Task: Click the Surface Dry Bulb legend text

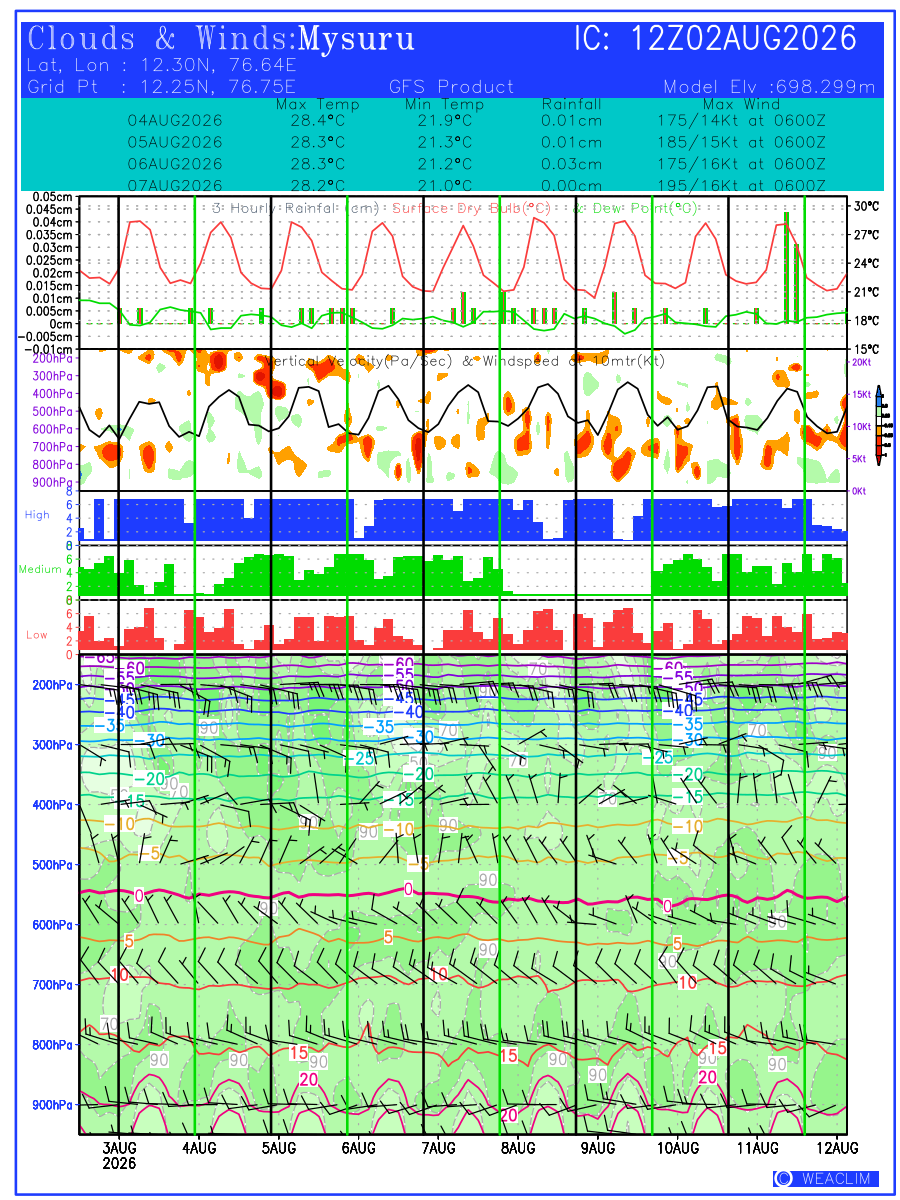Action: click(x=472, y=208)
